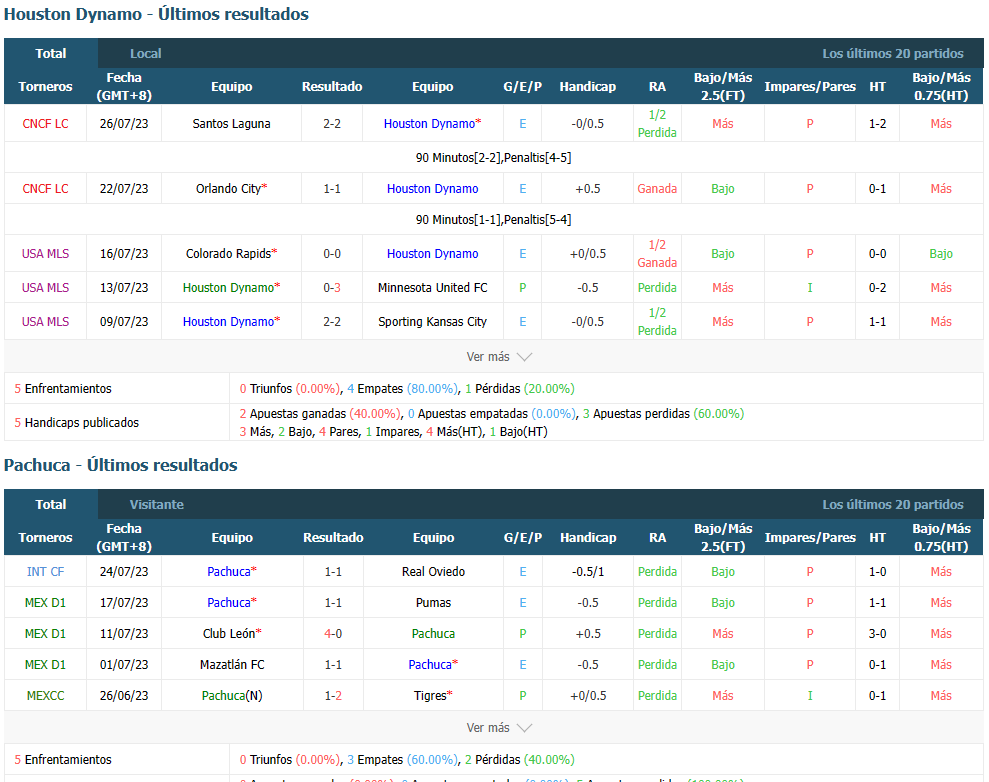
Task: Click the '5 Handicaps publicados' label
Action: coord(76,423)
